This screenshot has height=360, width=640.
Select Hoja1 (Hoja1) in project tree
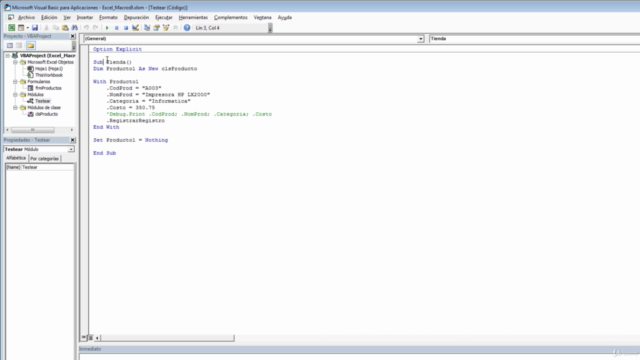point(49,69)
